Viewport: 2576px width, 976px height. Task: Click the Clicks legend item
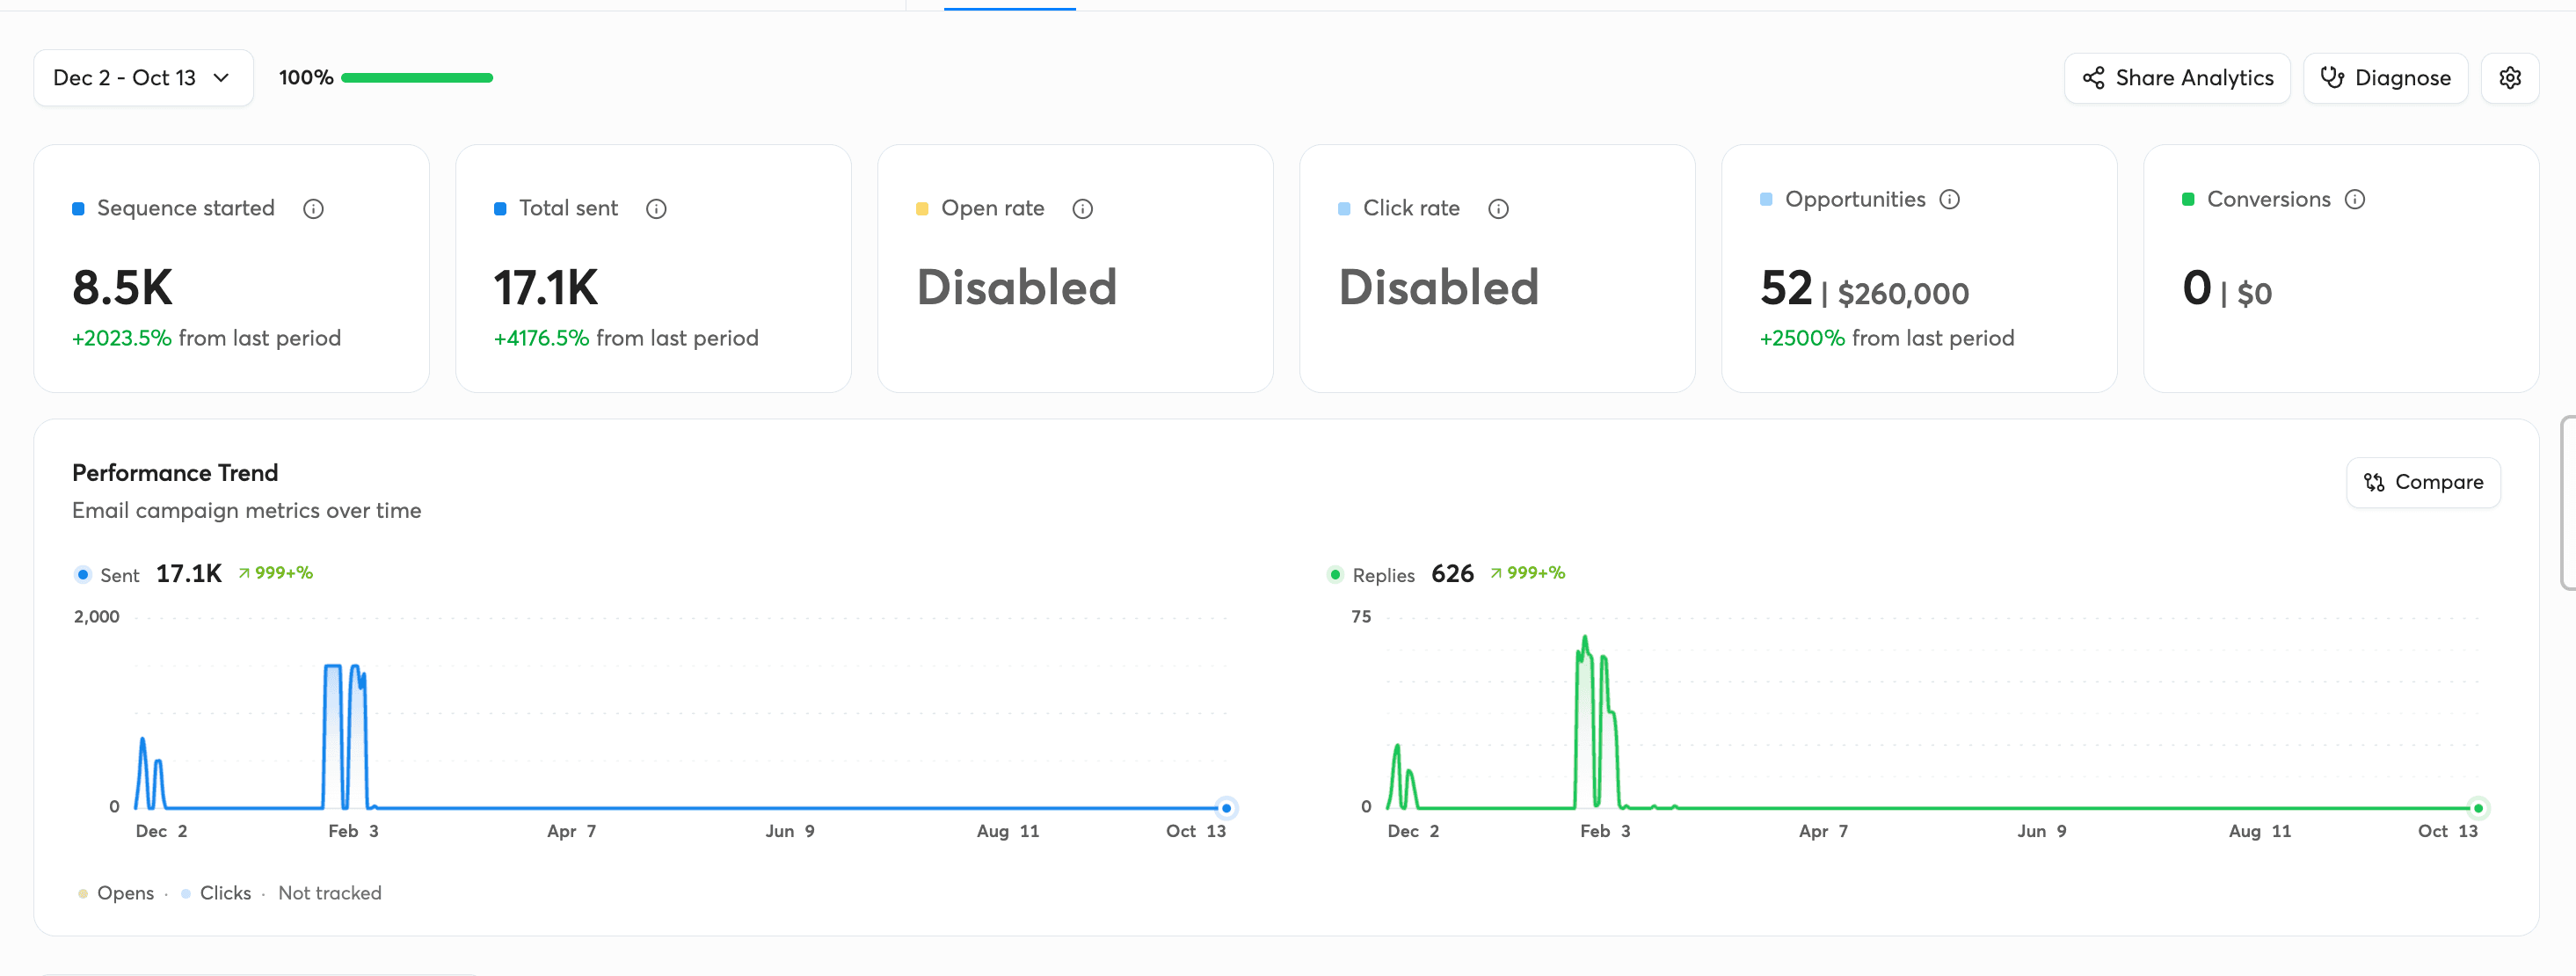[x=216, y=893]
